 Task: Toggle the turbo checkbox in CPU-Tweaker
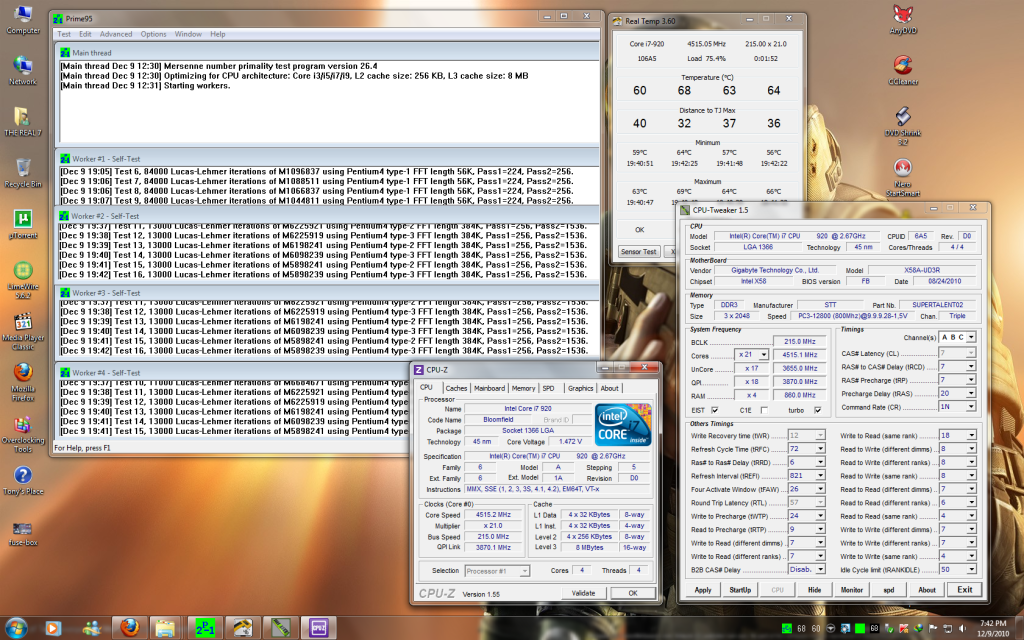point(818,410)
